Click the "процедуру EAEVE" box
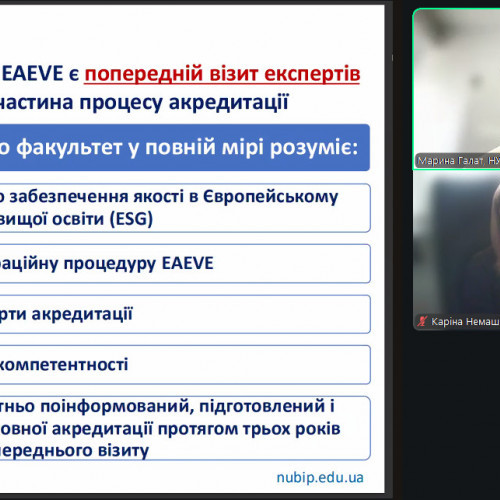 click(185, 264)
